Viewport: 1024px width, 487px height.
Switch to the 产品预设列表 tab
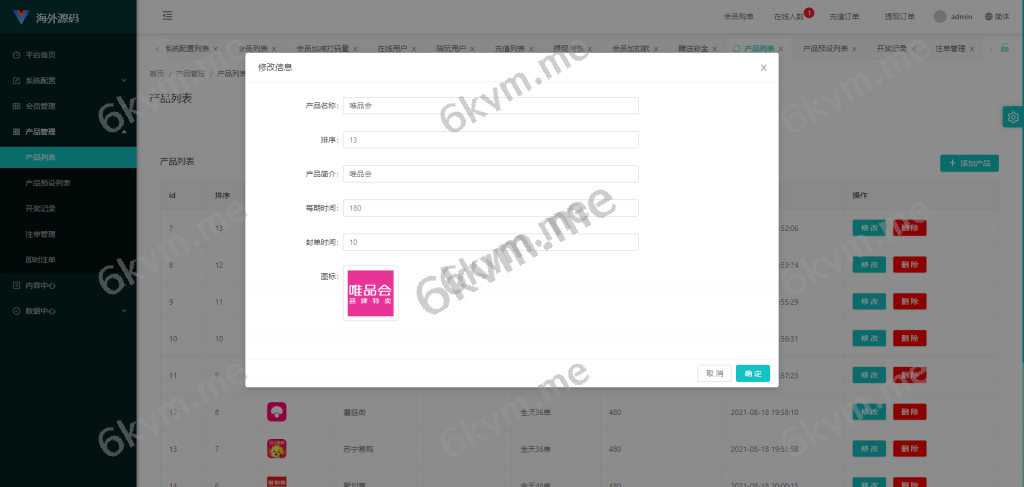(x=825, y=48)
